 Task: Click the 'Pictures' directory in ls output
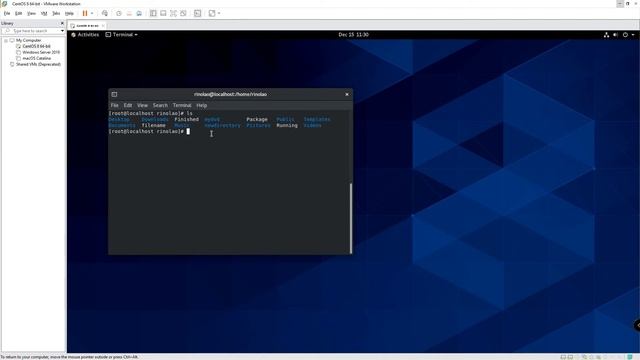pos(258,125)
